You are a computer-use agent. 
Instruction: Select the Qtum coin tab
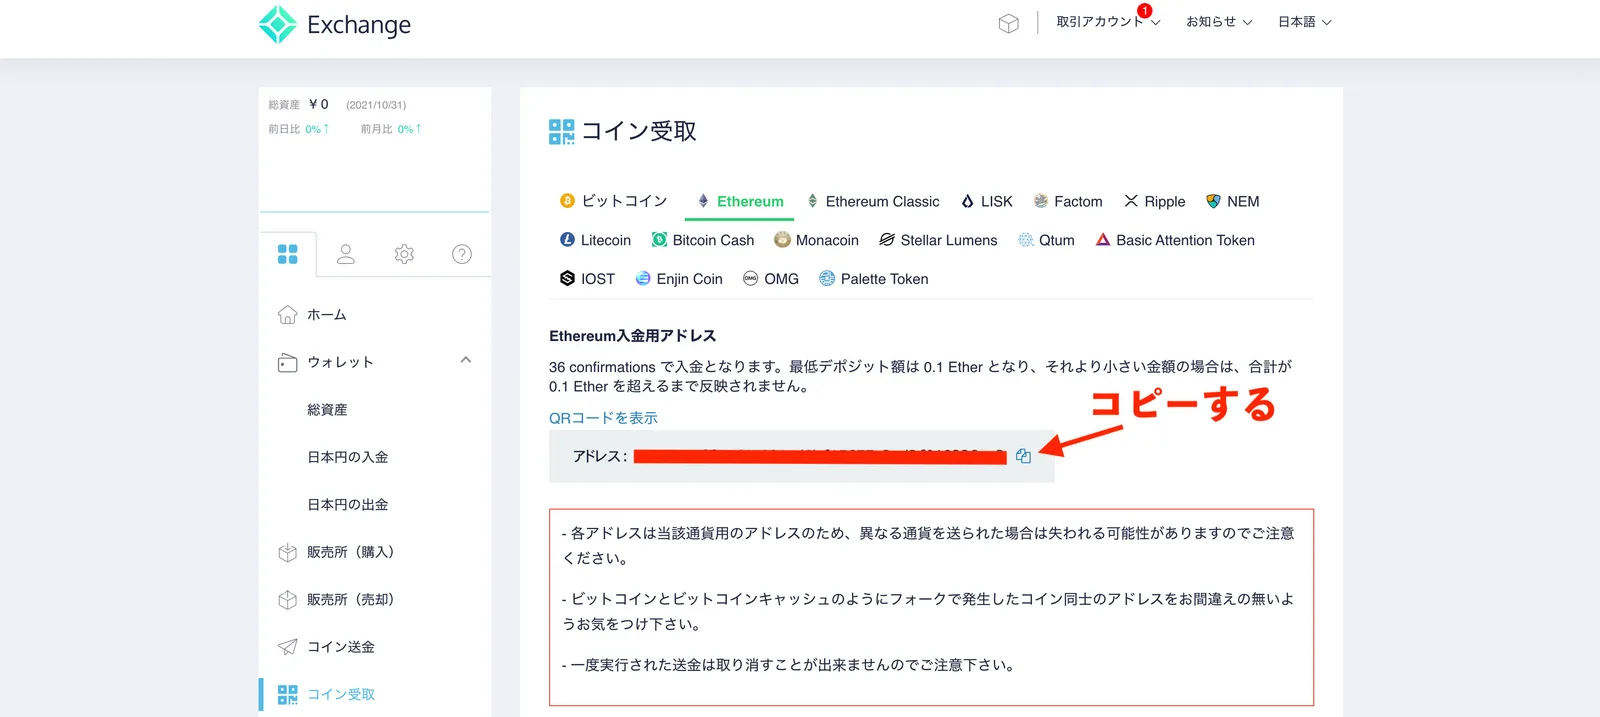[1046, 240]
